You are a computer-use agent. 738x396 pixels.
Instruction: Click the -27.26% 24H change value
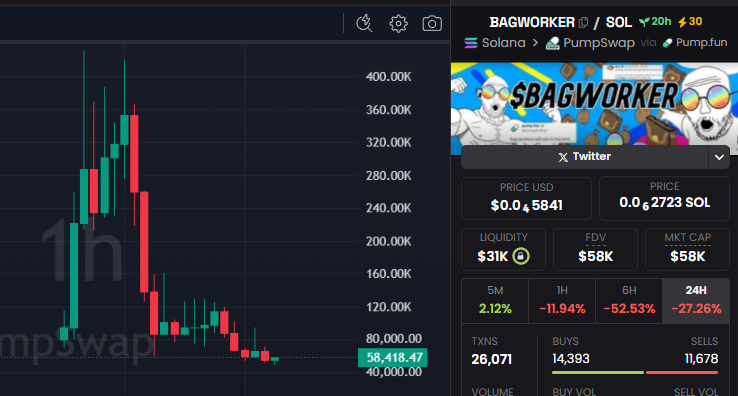click(696, 309)
